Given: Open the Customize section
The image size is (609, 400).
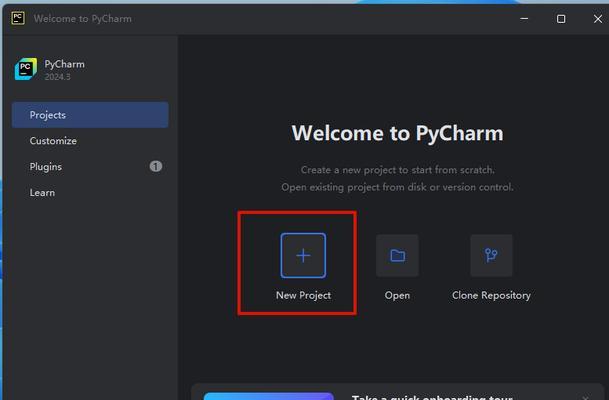Looking at the screenshot, I should pos(90,141).
